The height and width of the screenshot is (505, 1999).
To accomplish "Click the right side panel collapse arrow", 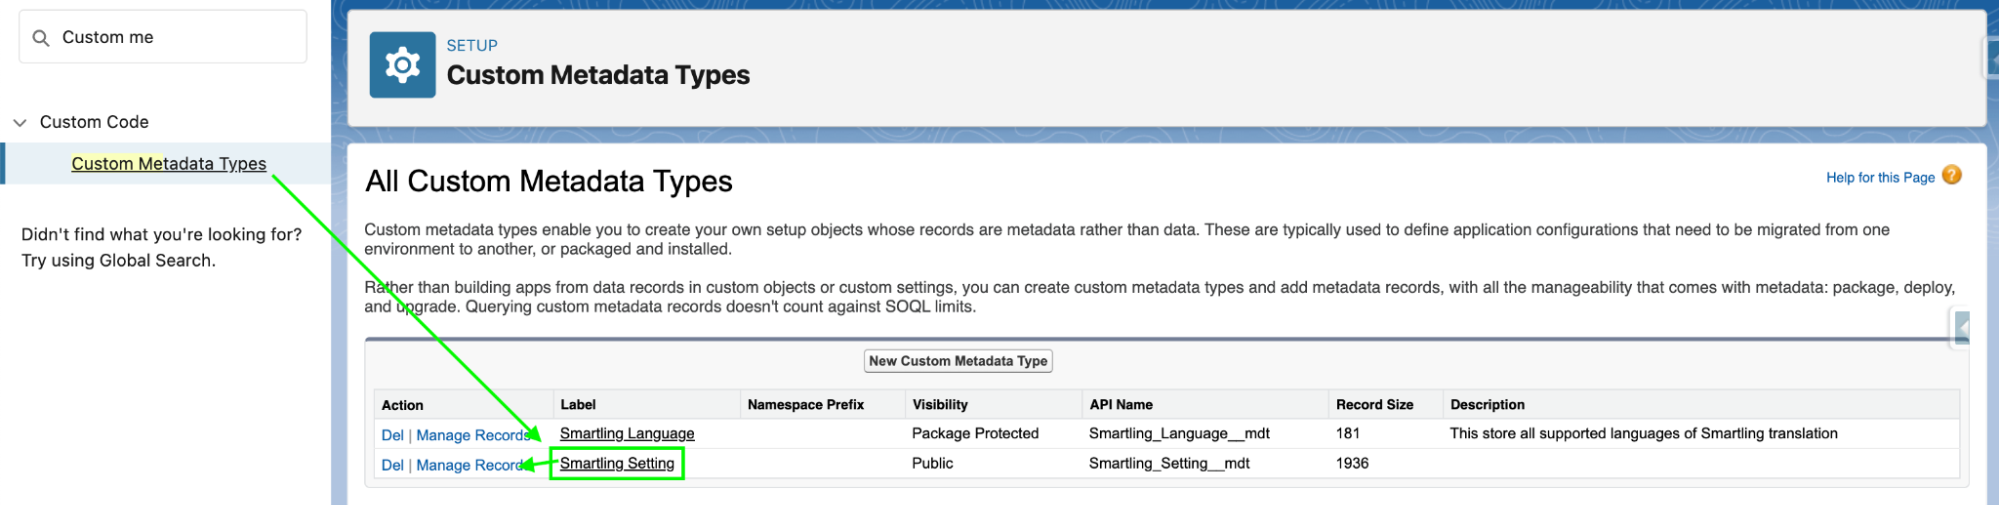I will (x=1962, y=327).
